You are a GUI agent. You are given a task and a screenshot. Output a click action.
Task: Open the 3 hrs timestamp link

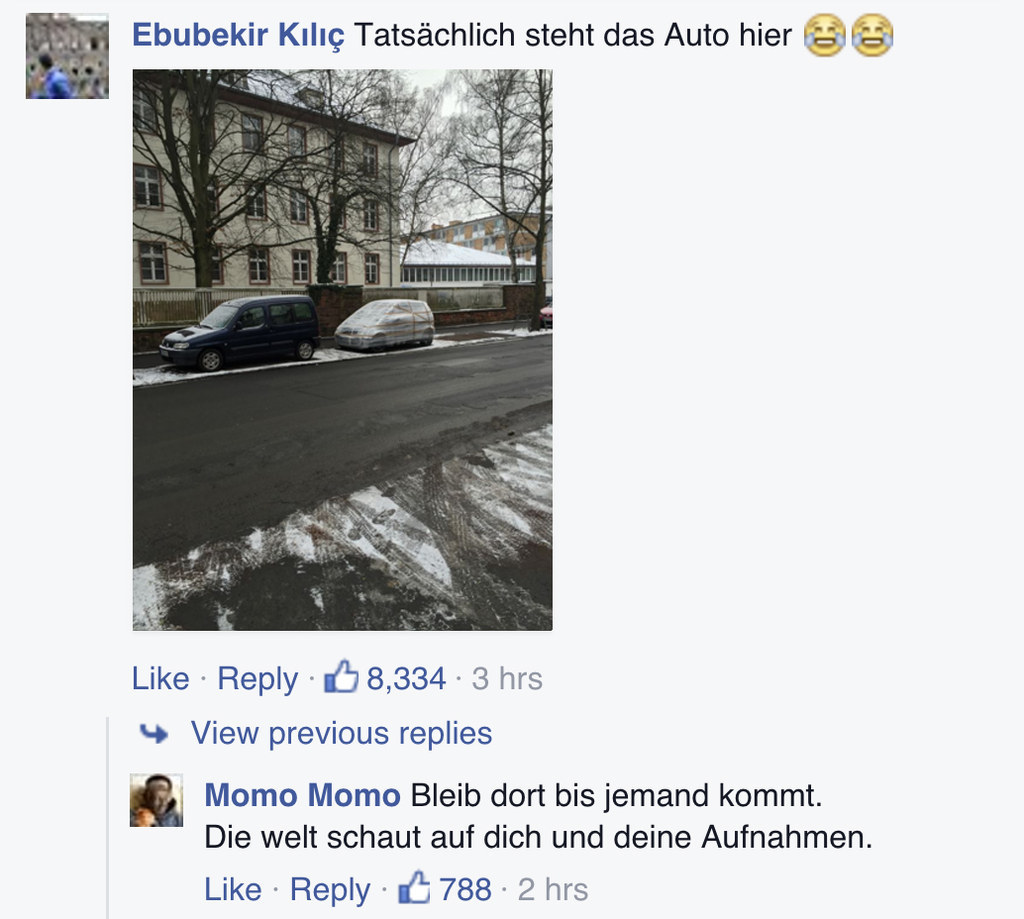[507, 679]
